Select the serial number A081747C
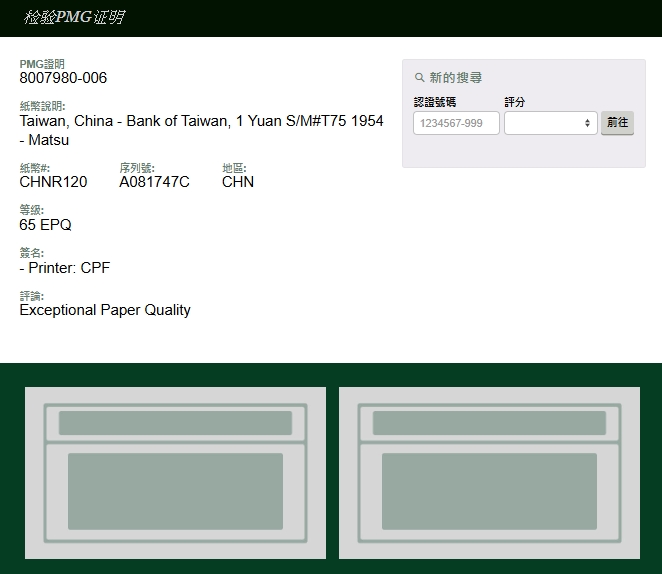The image size is (662, 574). [x=154, y=182]
